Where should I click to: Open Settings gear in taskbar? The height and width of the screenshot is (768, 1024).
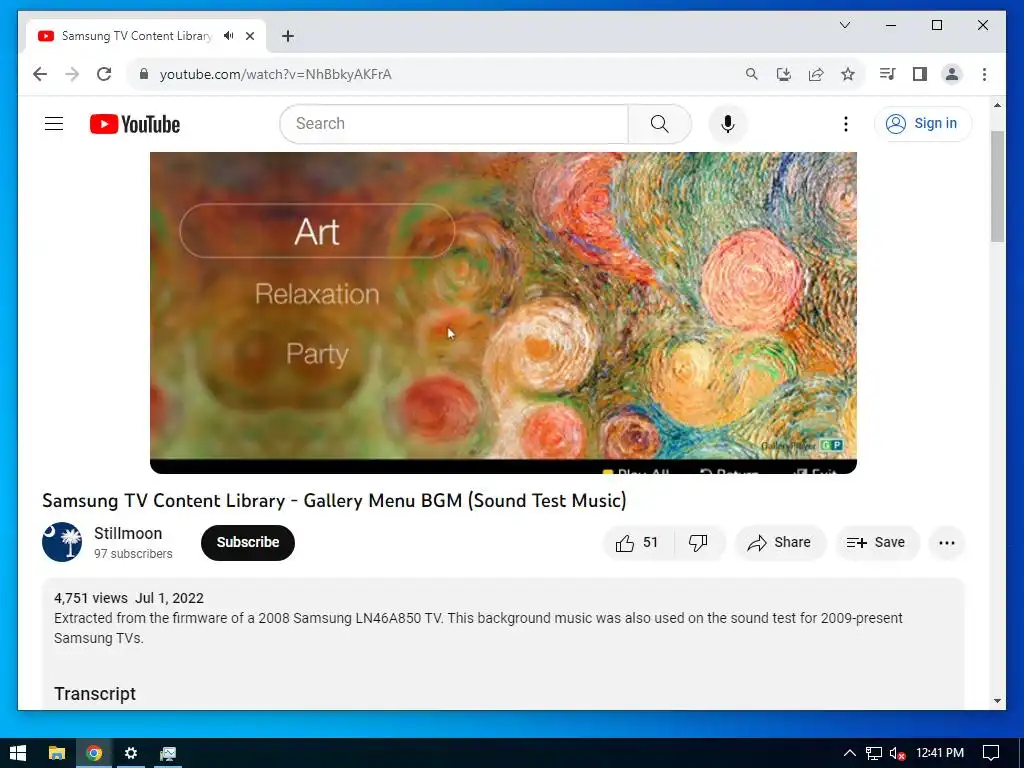tap(131, 753)
